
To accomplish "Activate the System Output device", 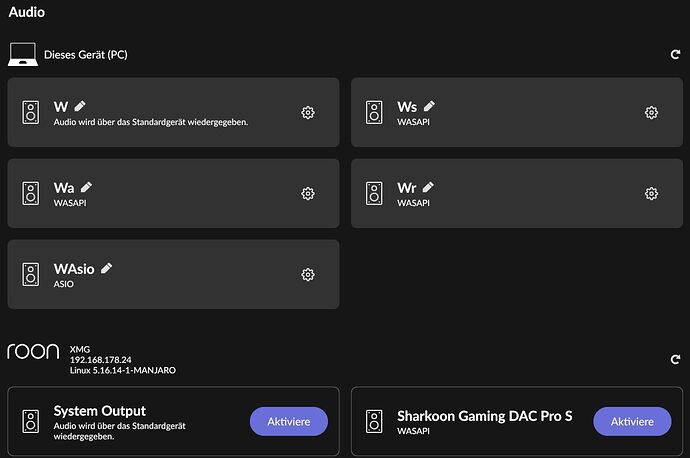I will click(x=289, y=421).
